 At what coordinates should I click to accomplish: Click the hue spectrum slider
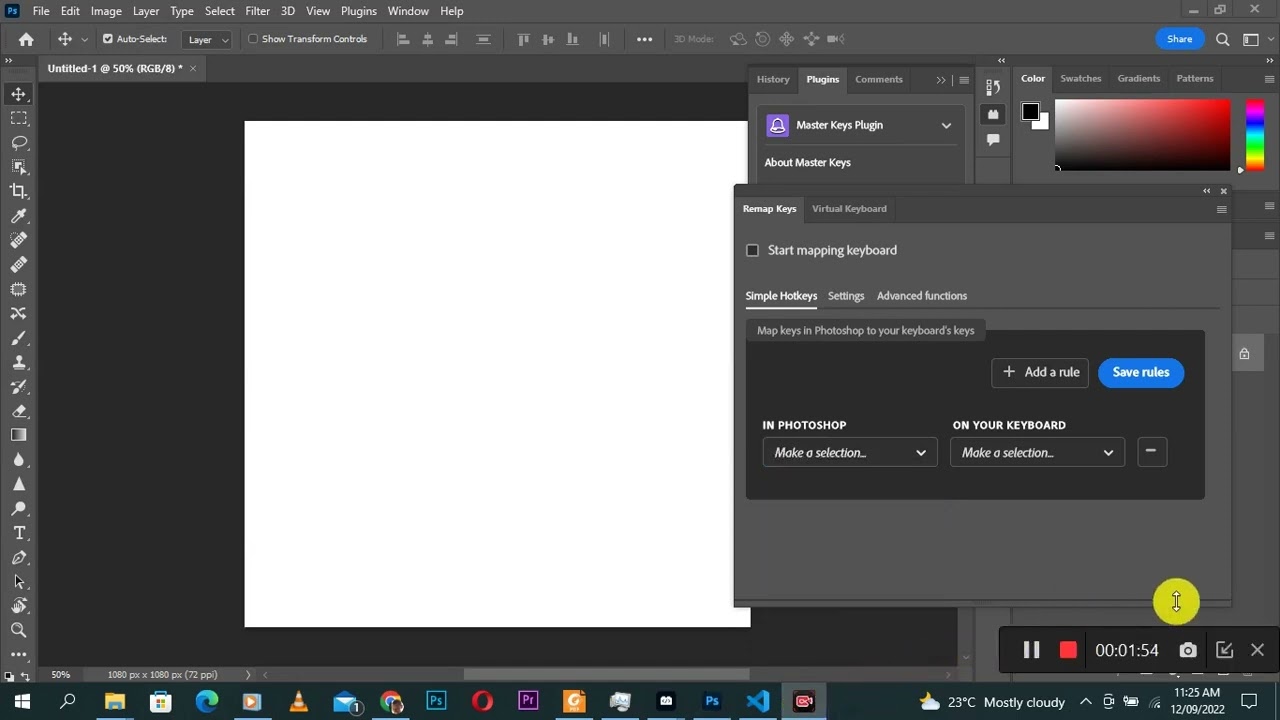pos(1254,134)
